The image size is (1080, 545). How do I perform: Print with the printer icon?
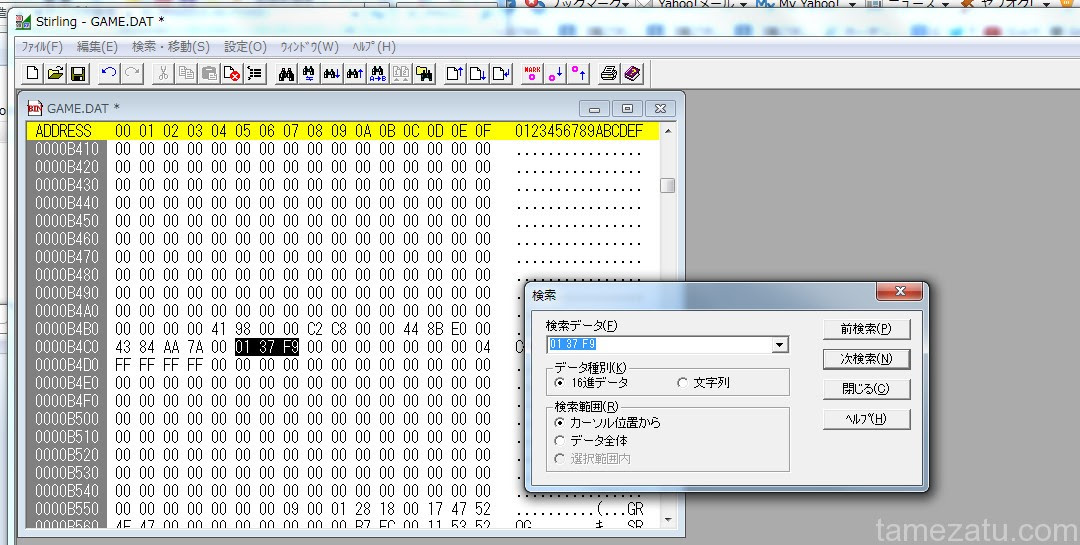pyautogui.click(x=609, y=73)
